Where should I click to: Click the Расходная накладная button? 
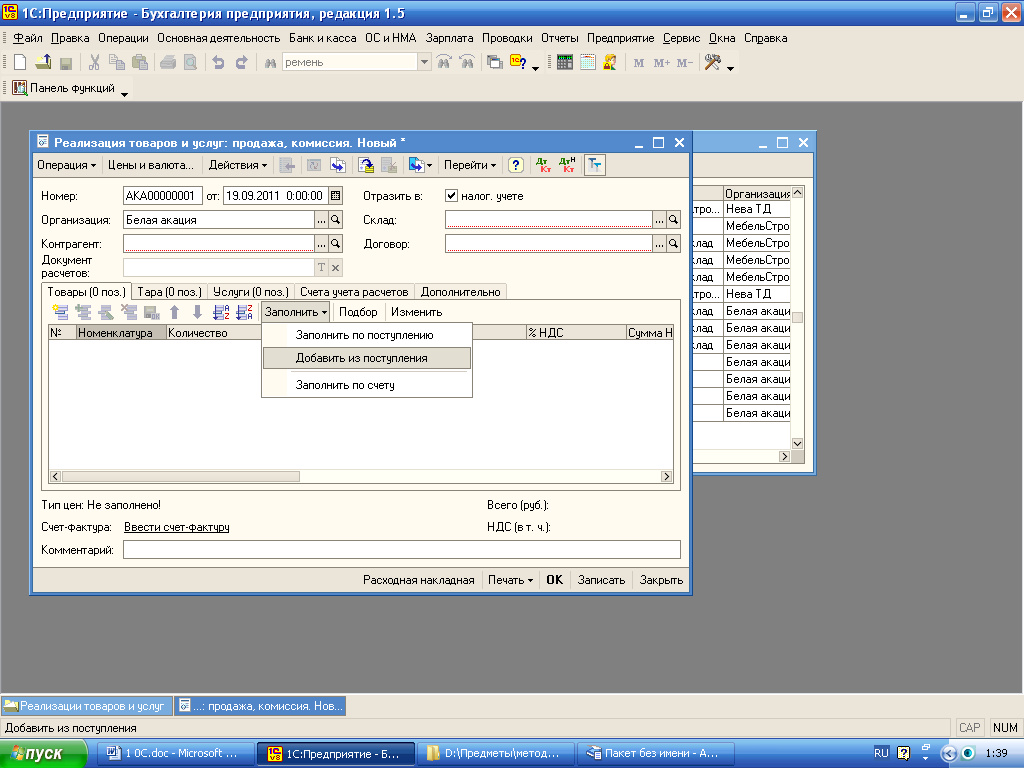419,580
